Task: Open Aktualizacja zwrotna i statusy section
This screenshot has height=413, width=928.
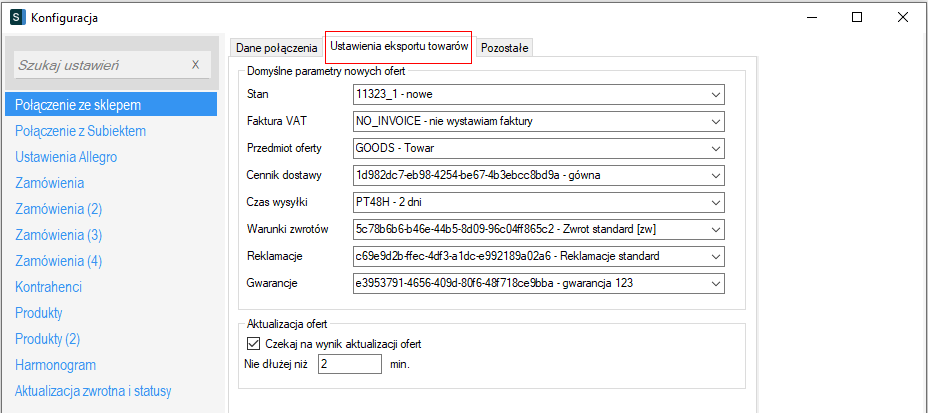Action: (x=100, y=391)
